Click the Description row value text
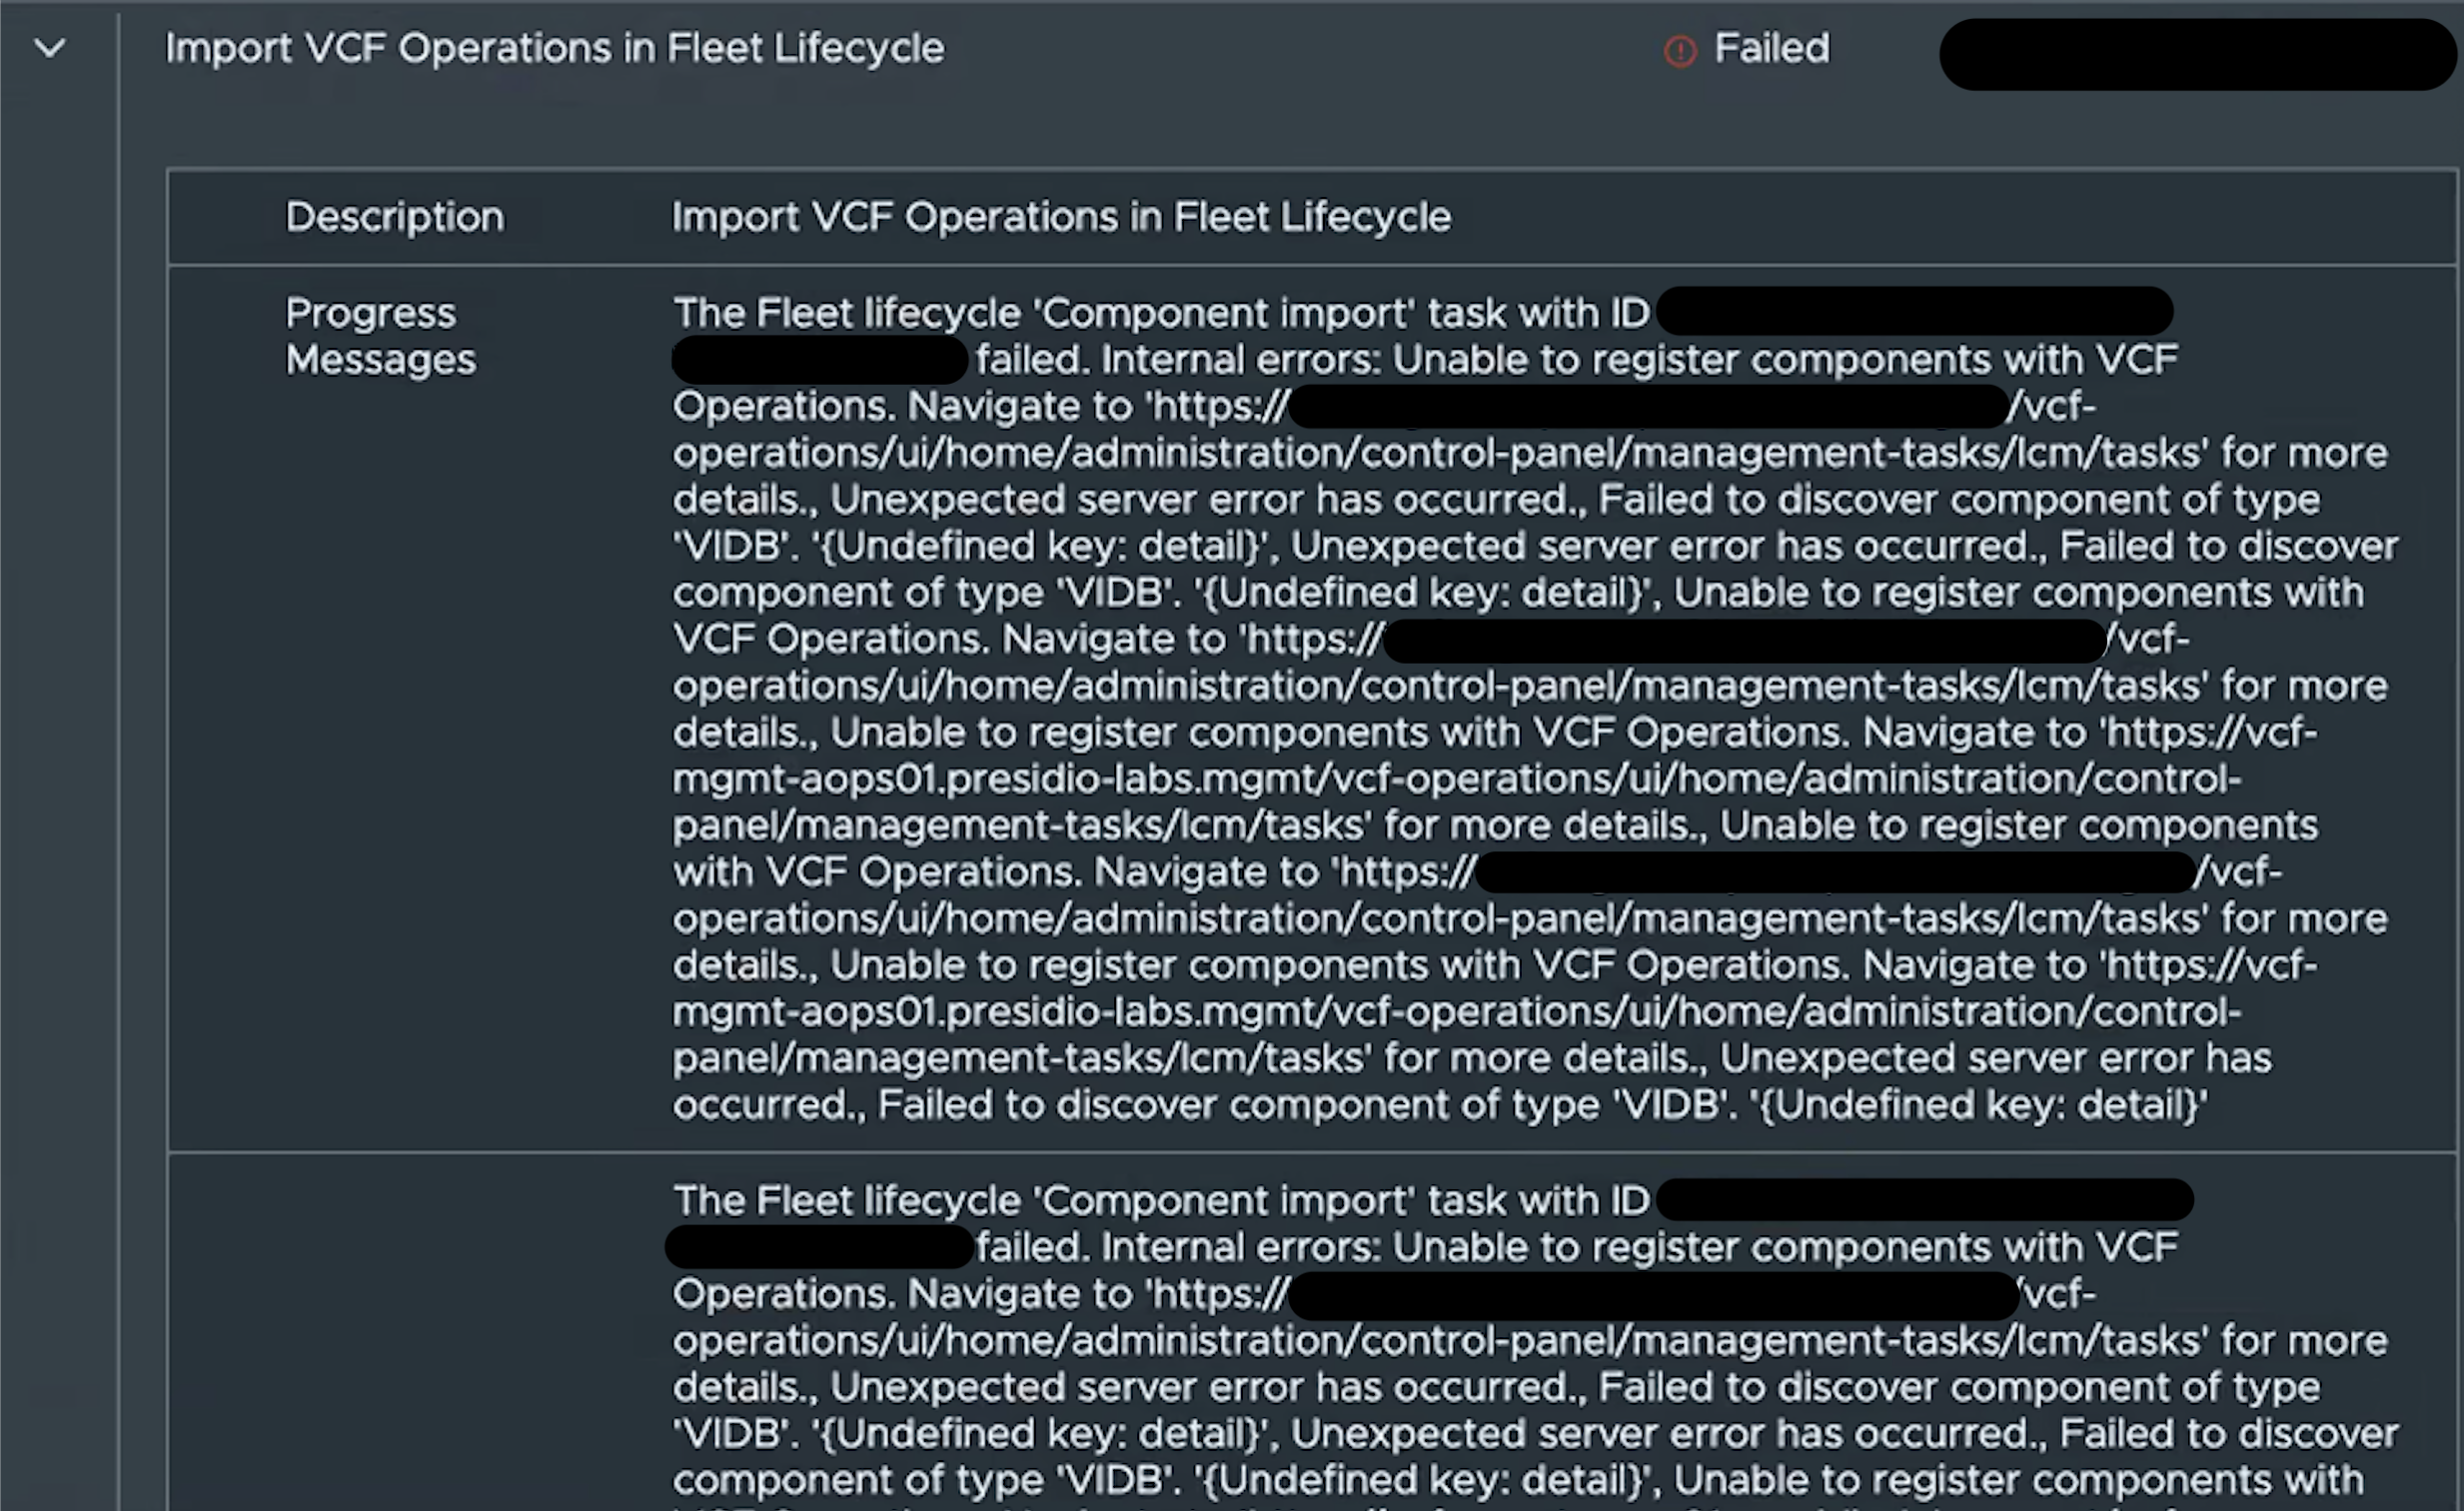Screen dimensions: 2464x1511 pos(1061,216)
